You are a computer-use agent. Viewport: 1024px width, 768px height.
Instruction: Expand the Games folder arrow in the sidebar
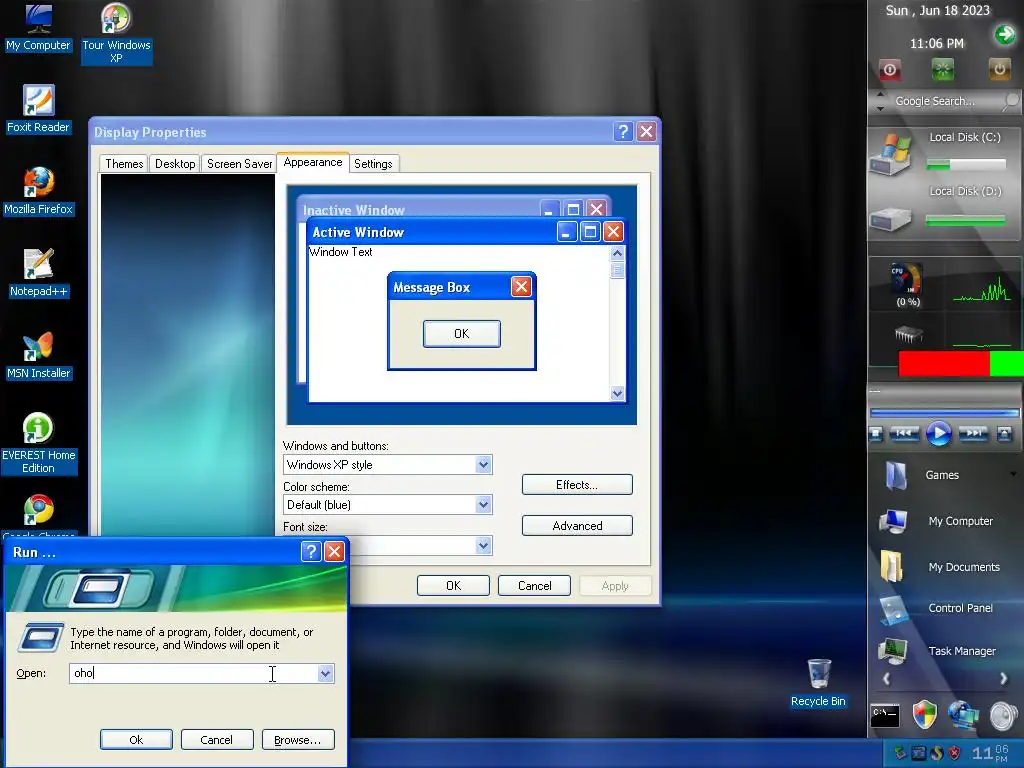(1014, 474)
